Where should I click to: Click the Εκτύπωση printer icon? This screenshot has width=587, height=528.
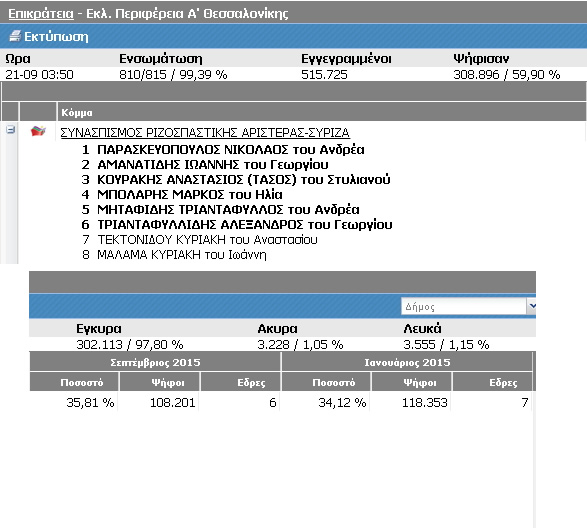15,36
